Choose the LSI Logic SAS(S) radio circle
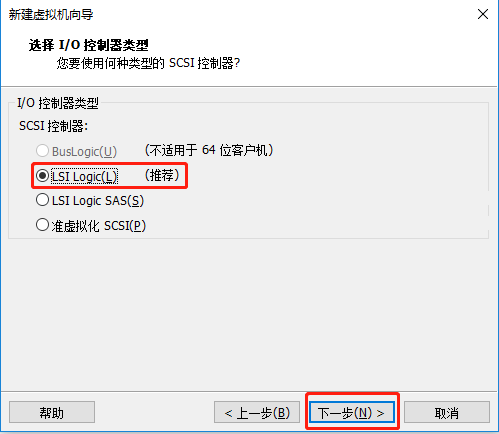Screen dimensions: 499x434 pos(42,200)
